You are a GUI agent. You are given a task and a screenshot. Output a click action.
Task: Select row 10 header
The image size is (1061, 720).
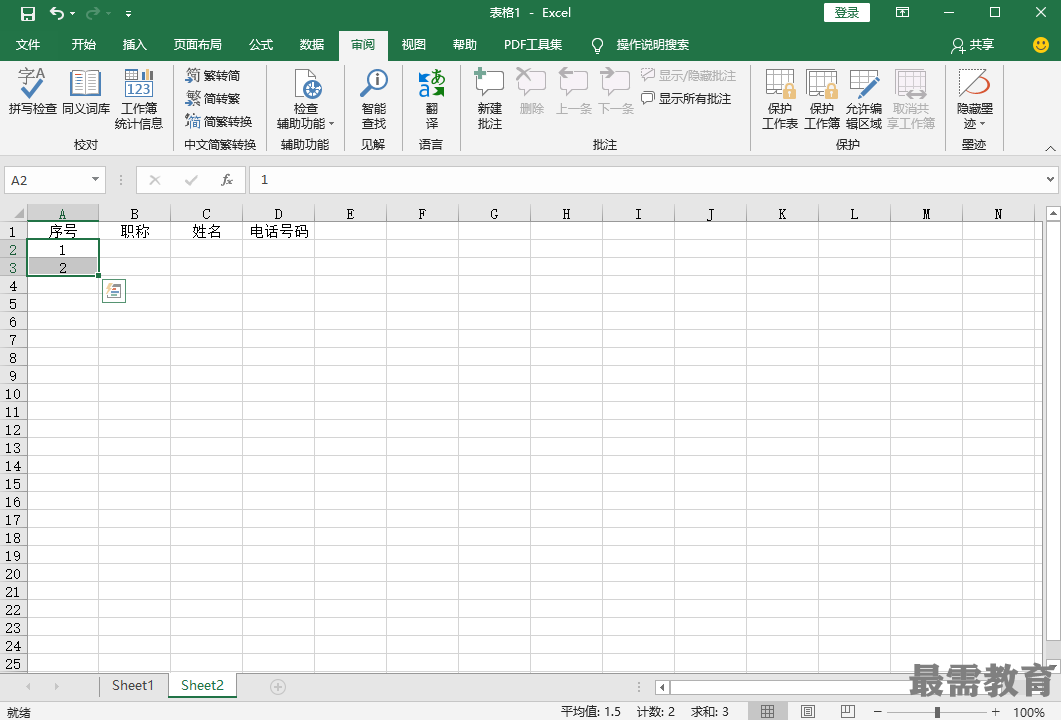[x=13, y=394]
